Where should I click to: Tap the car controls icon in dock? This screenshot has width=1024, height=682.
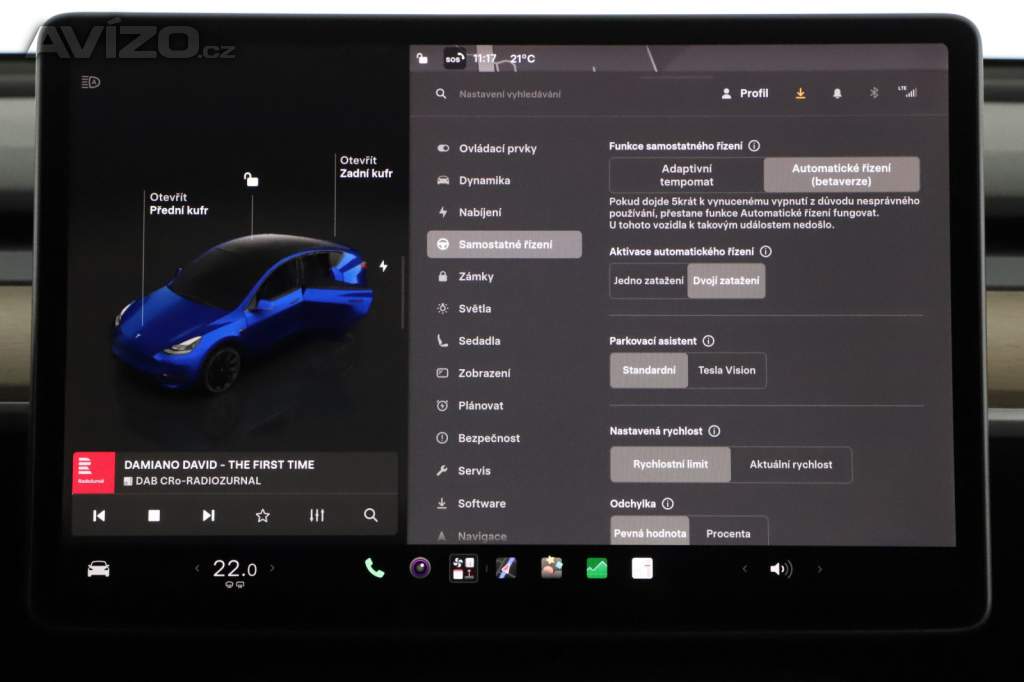click(x=99, y=569)
